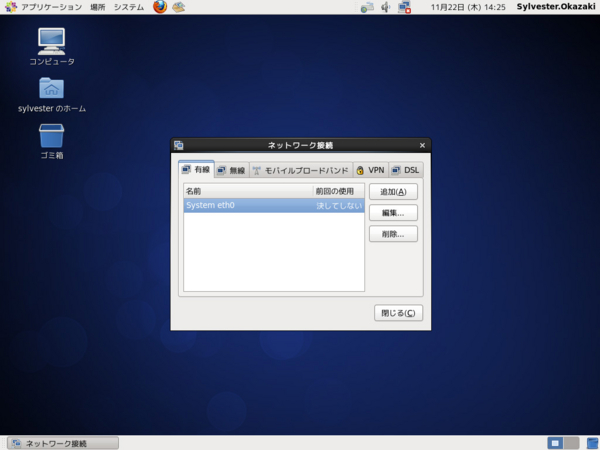Click the 追加(A) button
The height and width of the screenshot is (450, 600).
[393, 192]
